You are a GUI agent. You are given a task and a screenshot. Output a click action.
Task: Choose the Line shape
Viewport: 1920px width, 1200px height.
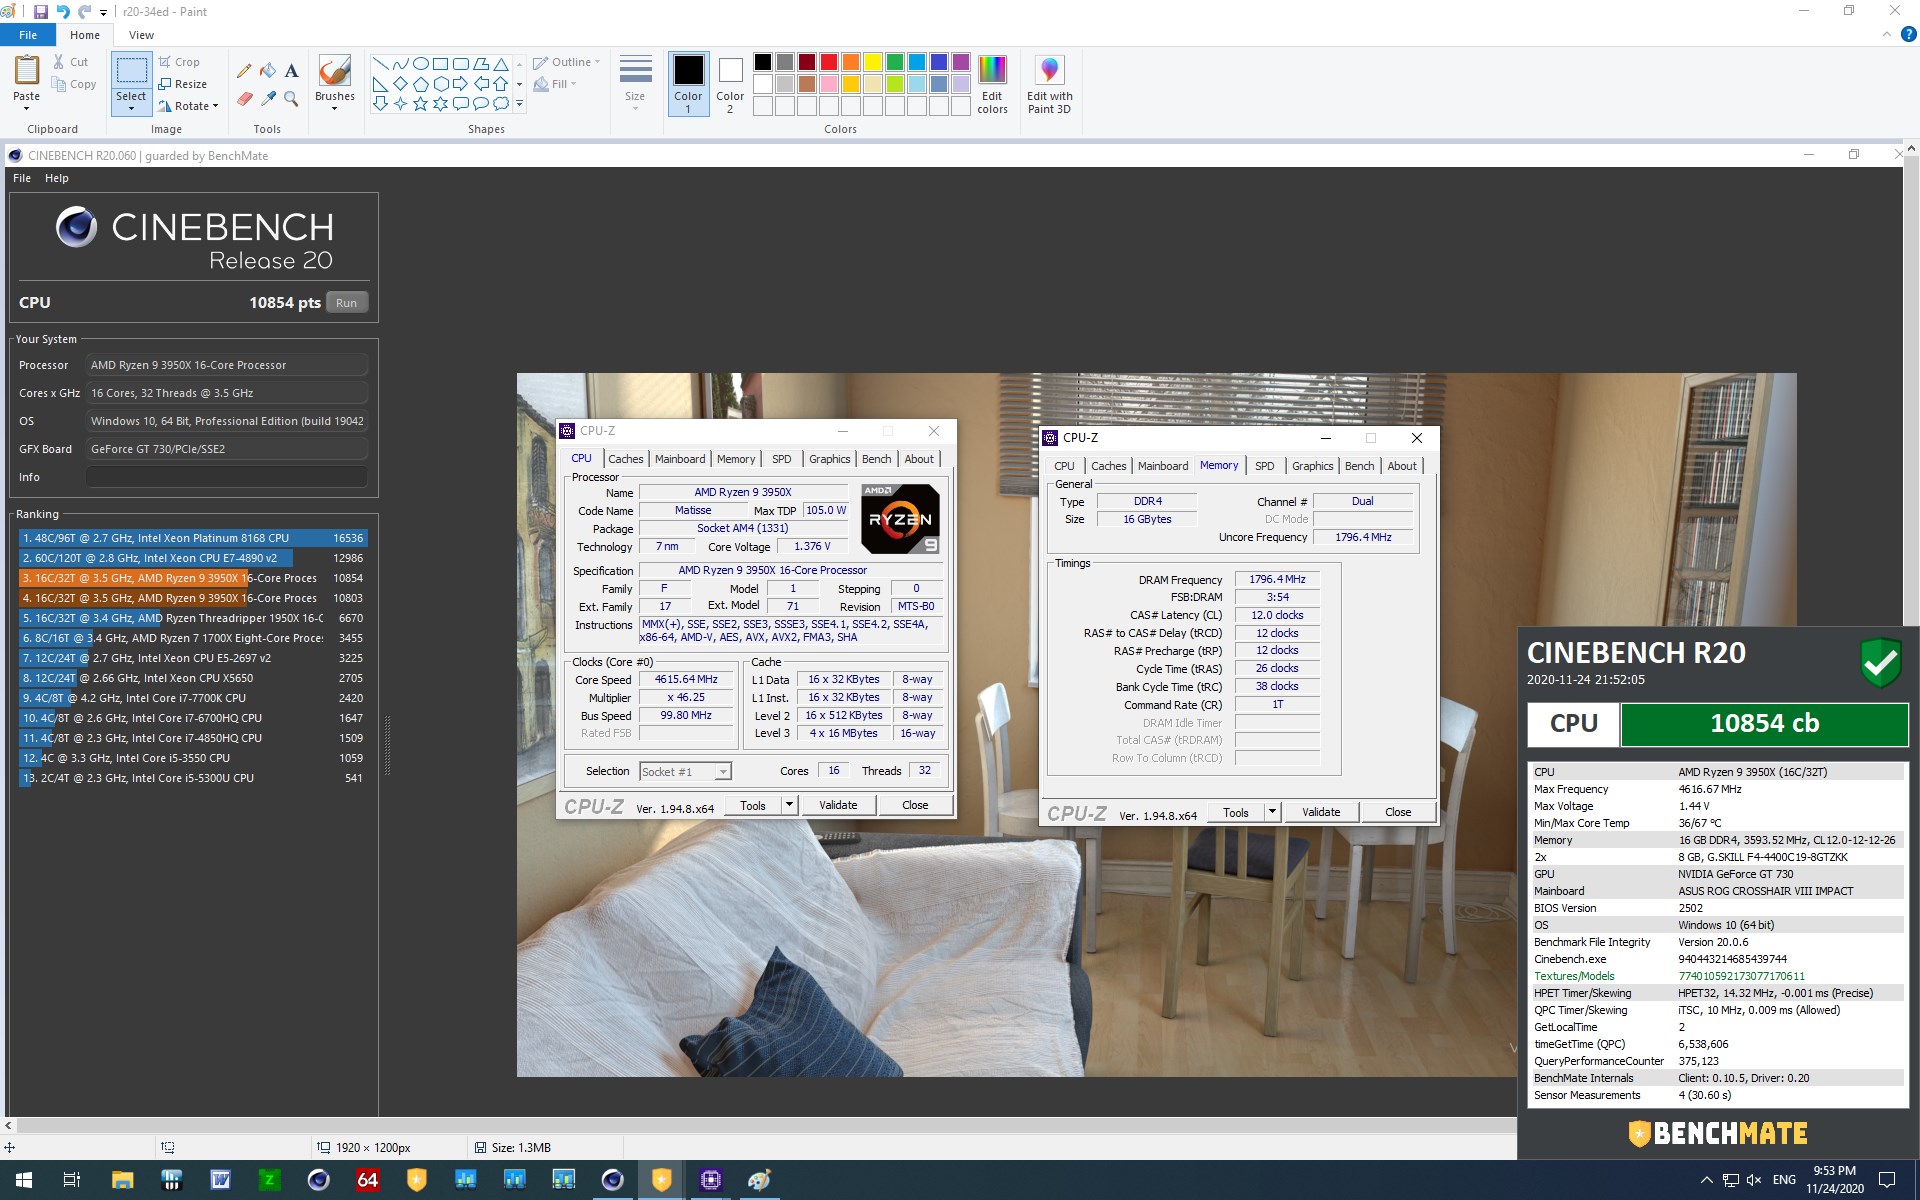pos(380,63)
